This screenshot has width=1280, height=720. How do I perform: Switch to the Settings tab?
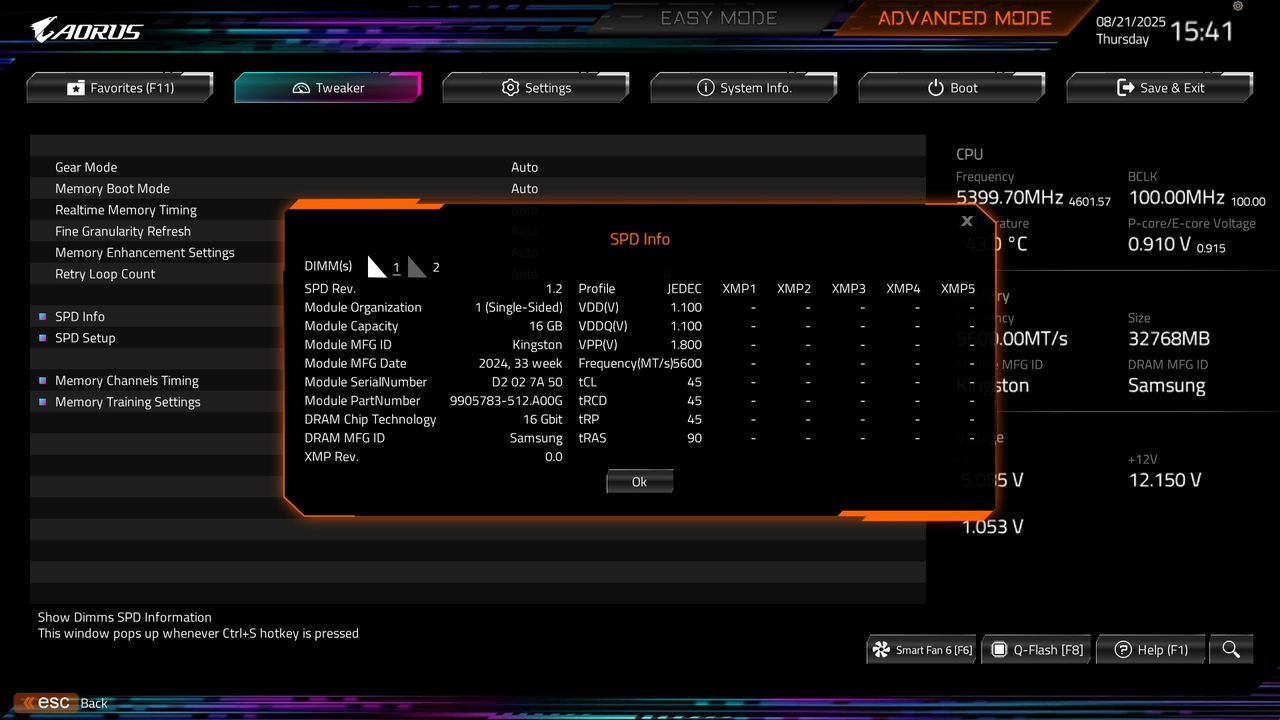[x=535, y=87]
